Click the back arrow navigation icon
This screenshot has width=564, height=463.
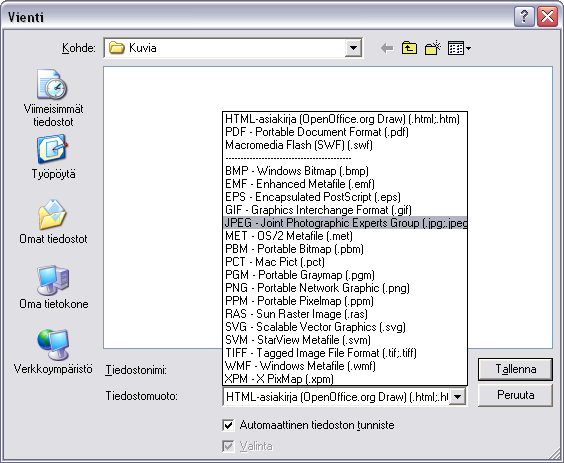coord(387,48)
